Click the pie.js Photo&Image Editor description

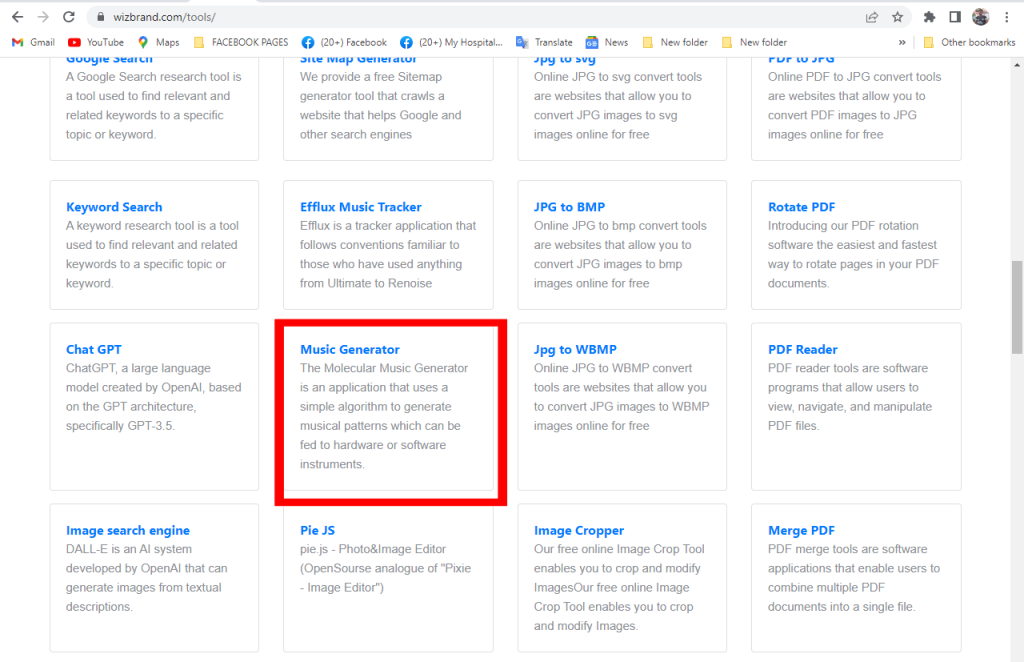pyautogui.click(x=385, y=568)
